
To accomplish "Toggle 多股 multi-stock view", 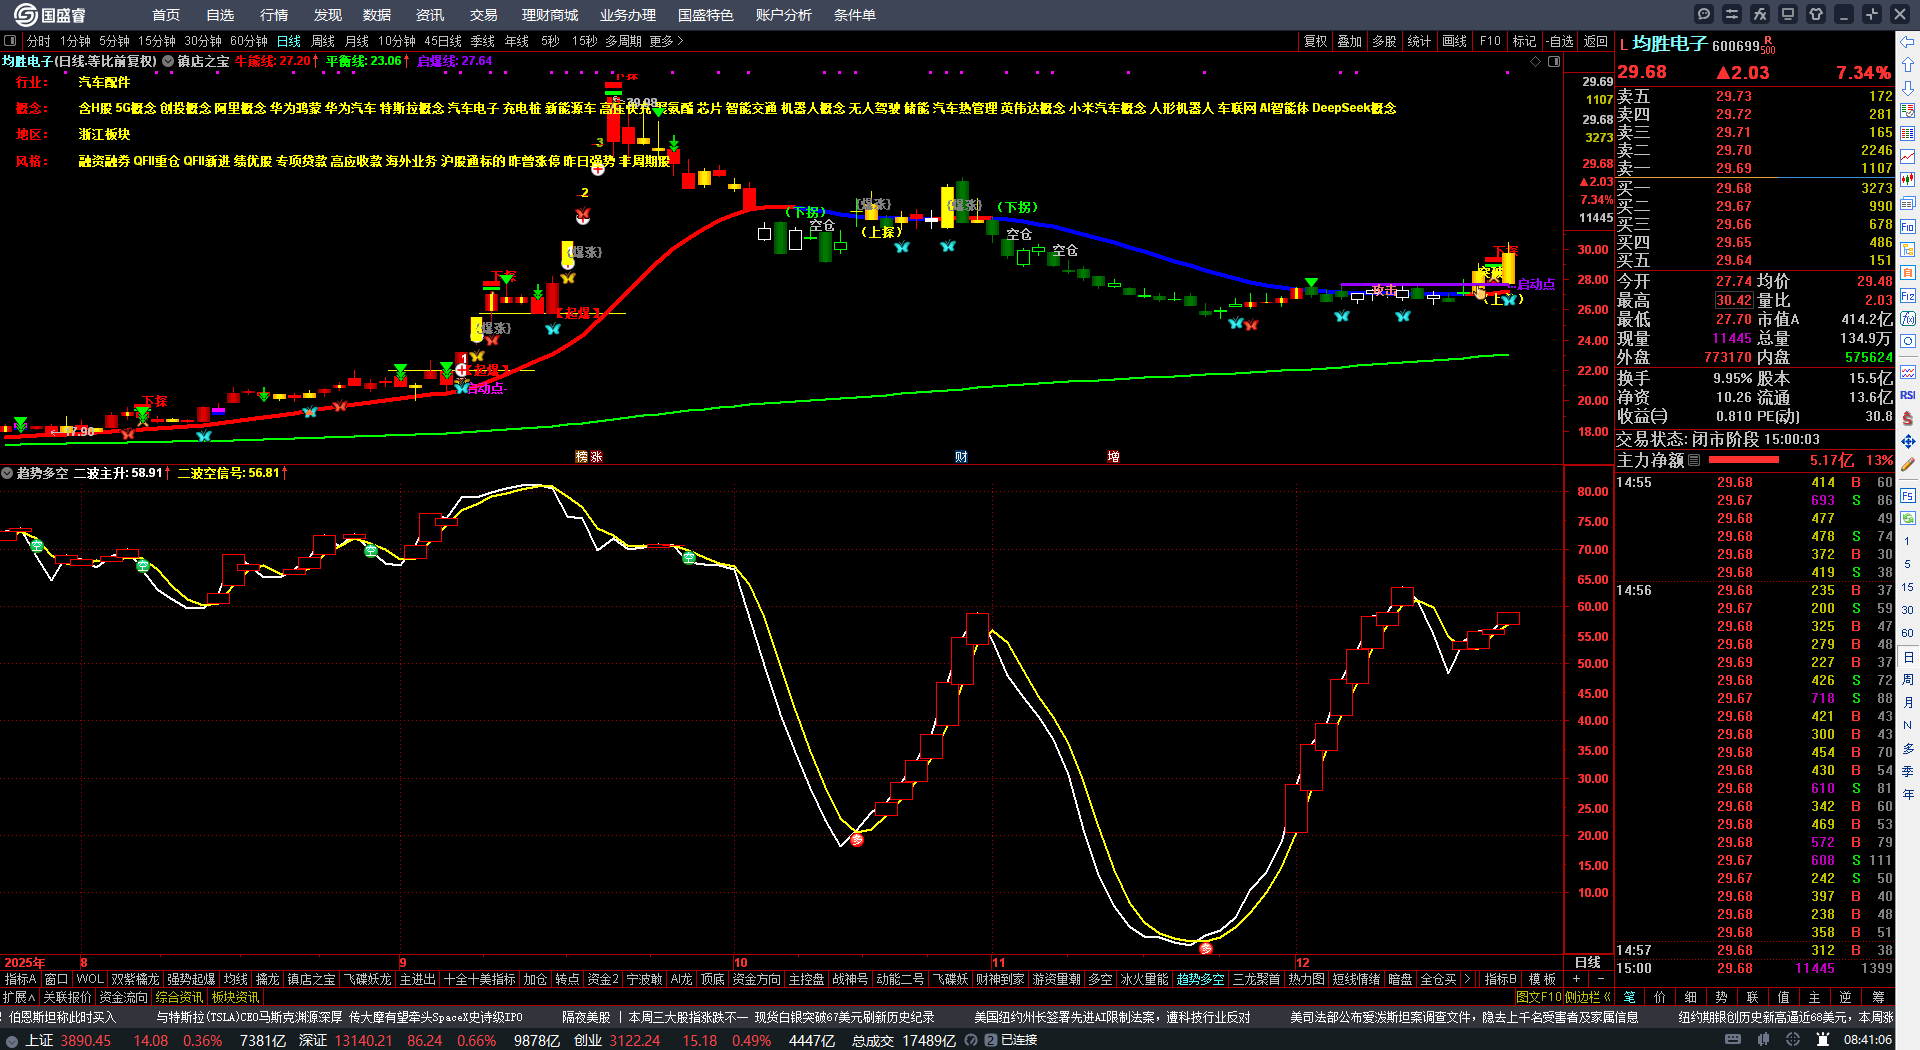I will click(x=1384, y=41).
